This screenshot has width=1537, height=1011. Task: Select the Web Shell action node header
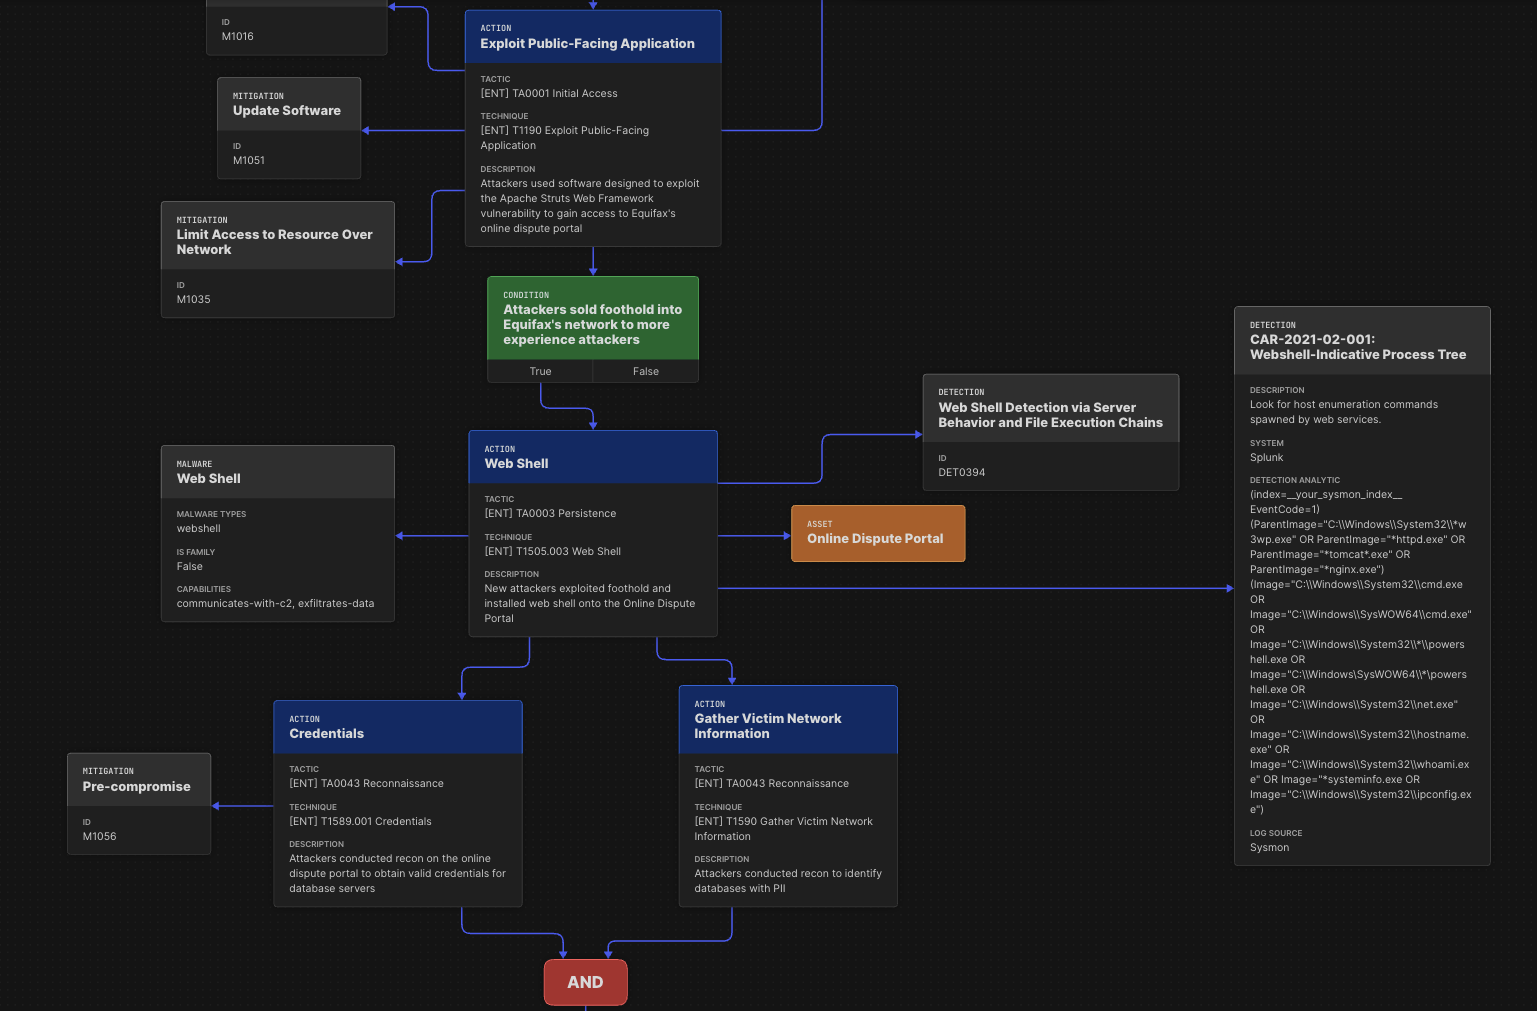(593, 457)
